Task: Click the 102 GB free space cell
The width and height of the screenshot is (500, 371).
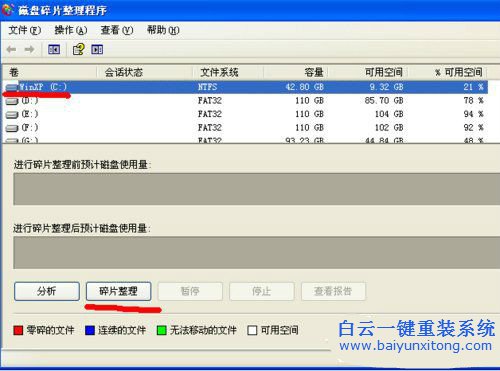Action: [389, 128]
